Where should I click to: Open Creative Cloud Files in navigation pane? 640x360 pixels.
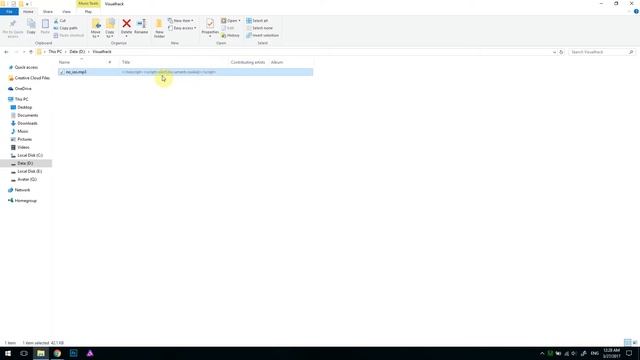(x=32, y=78)
